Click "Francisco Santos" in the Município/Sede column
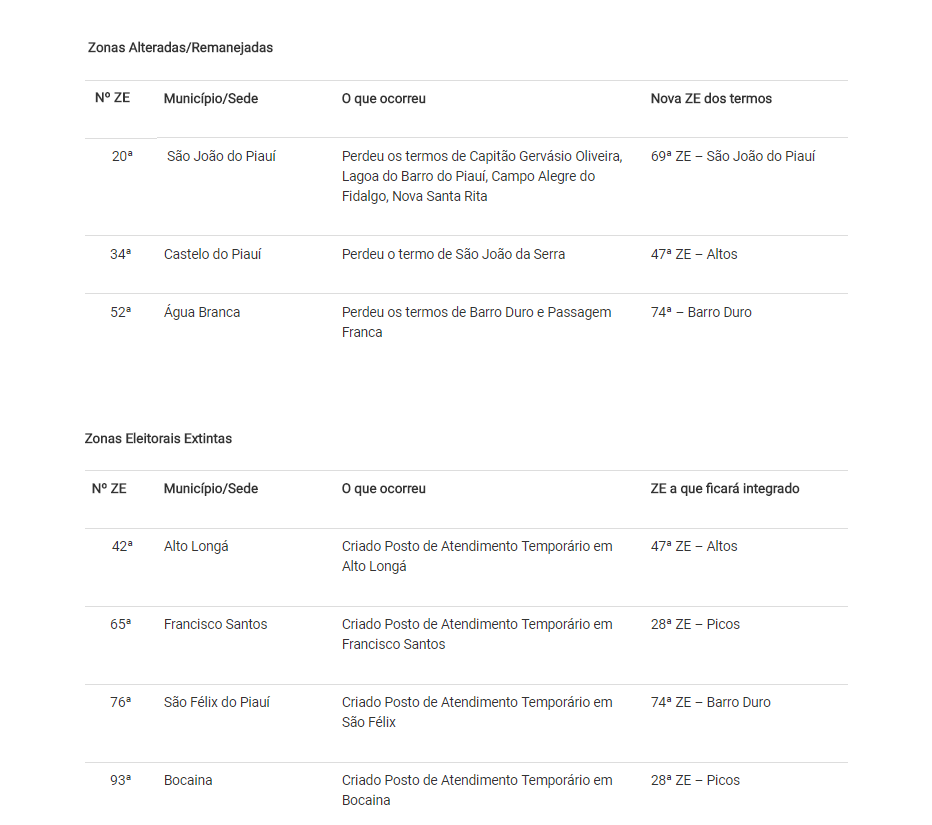This screenshot has width=932, height=825. [215, 624]
